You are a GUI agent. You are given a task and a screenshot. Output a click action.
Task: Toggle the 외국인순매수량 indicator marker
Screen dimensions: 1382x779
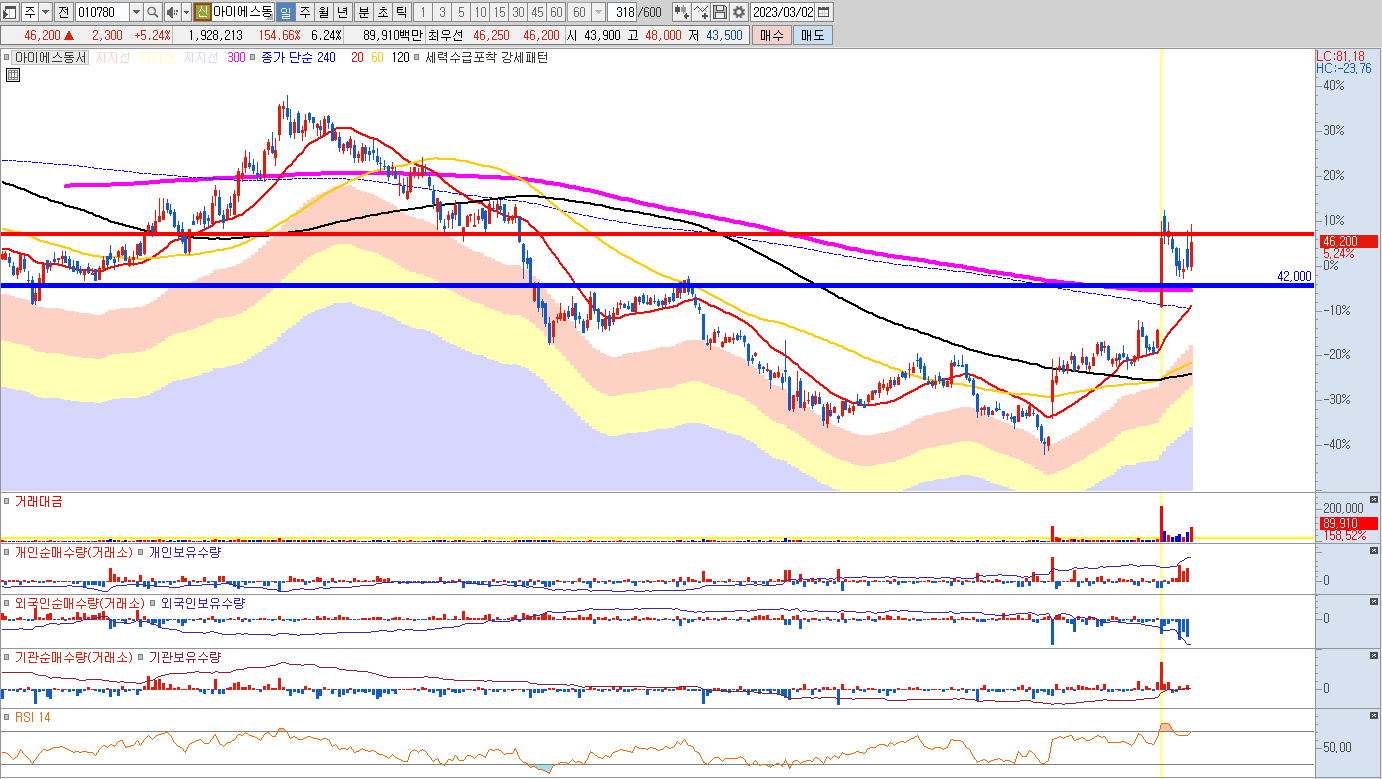(x=6, y=604)
